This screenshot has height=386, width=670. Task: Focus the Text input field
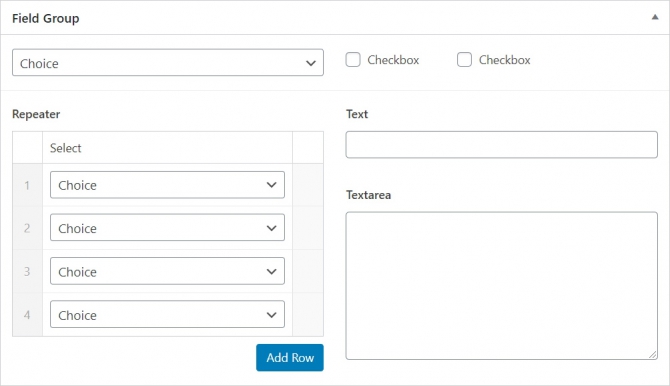point(501,144)
